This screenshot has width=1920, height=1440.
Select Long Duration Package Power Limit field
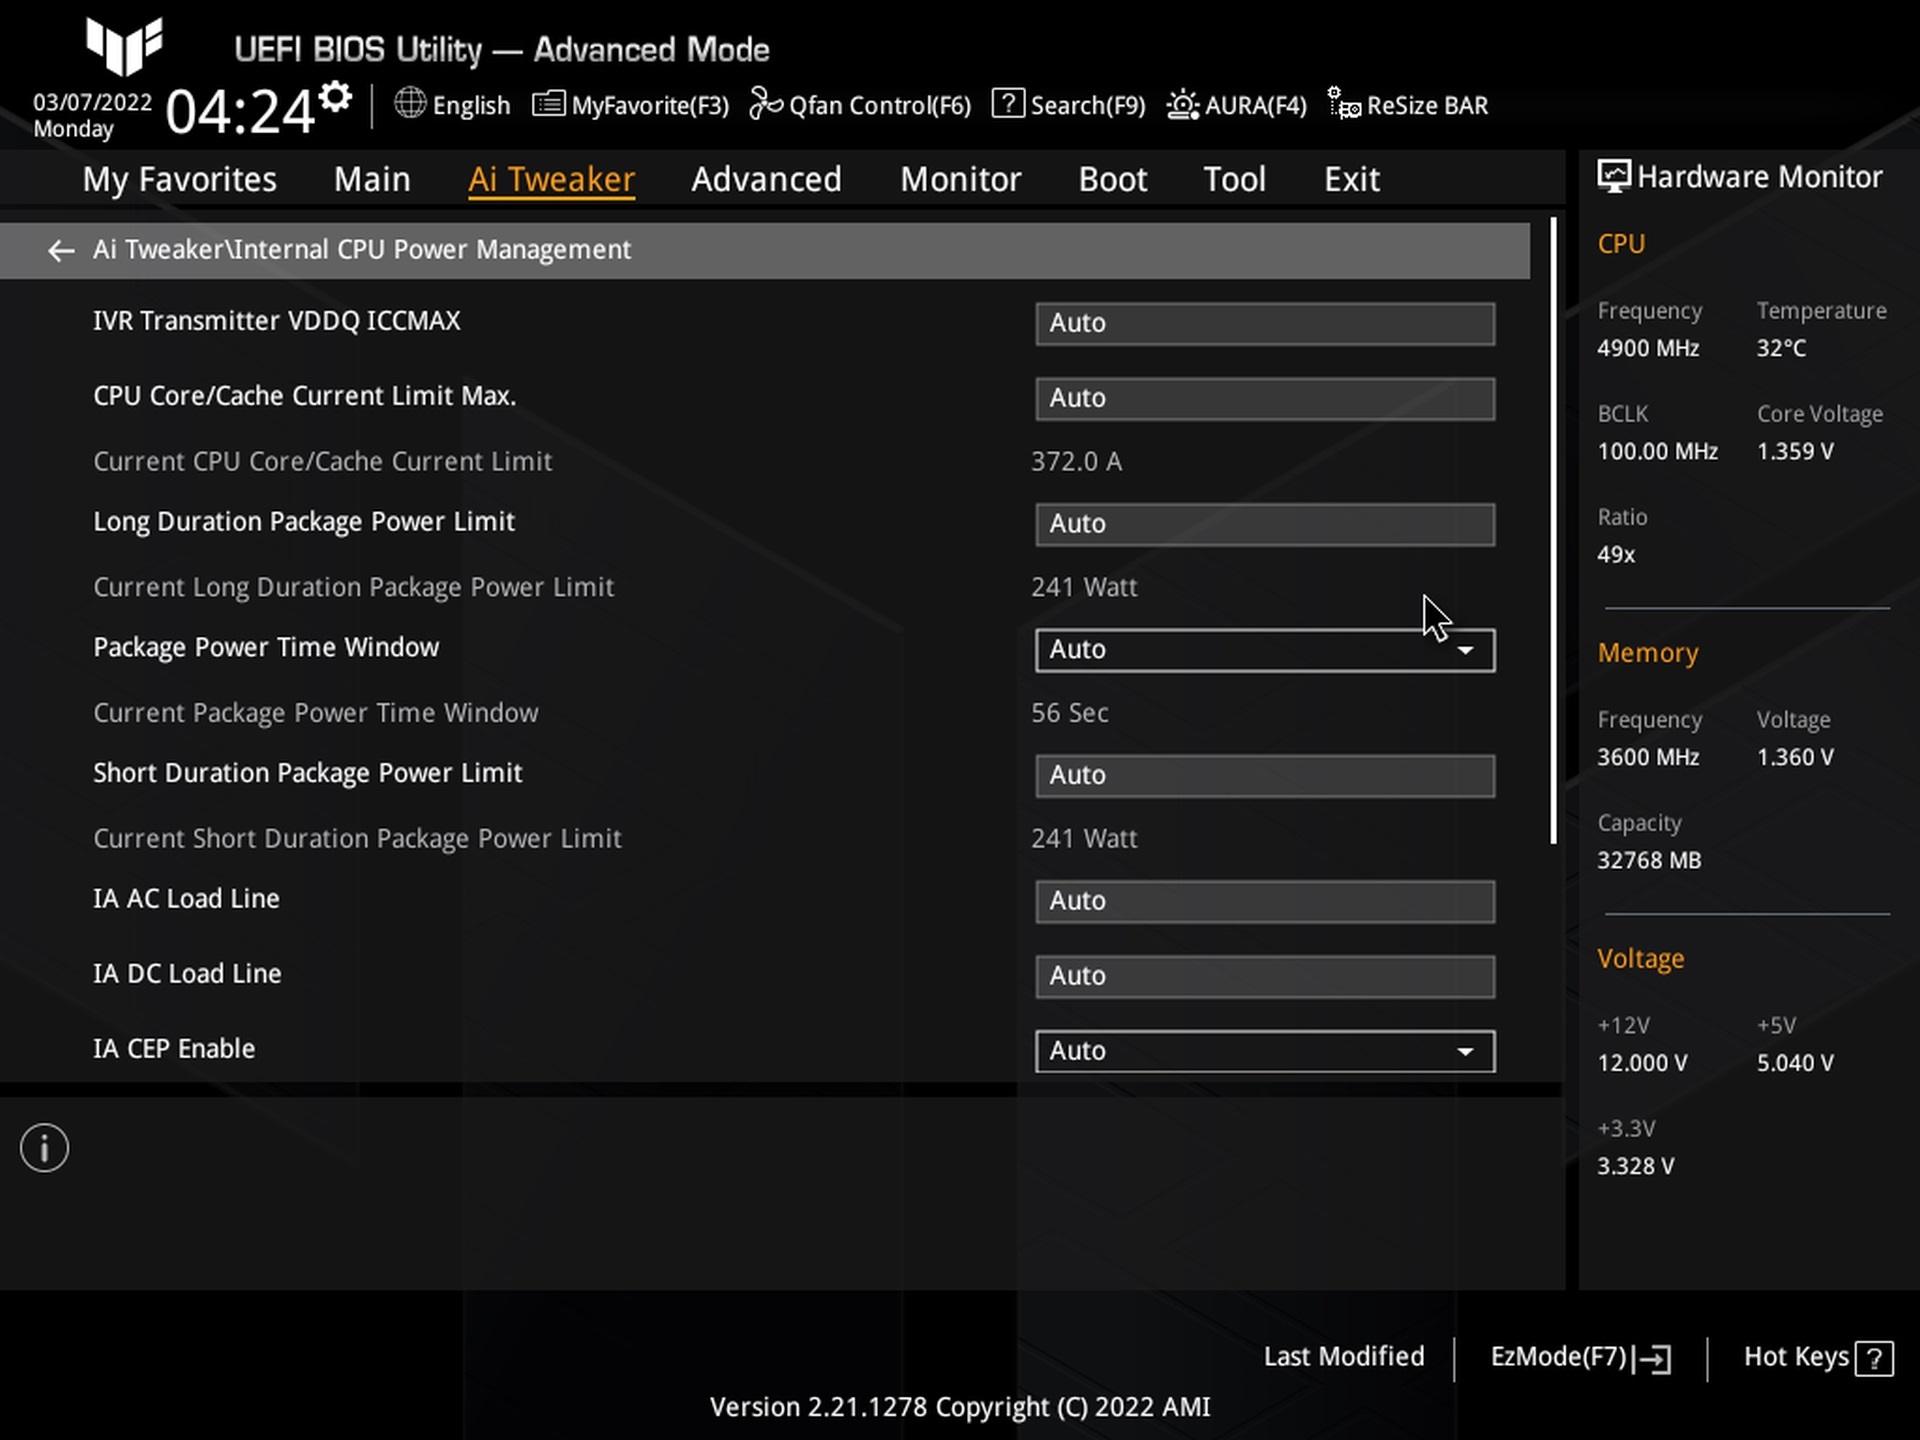(1264, 524)
